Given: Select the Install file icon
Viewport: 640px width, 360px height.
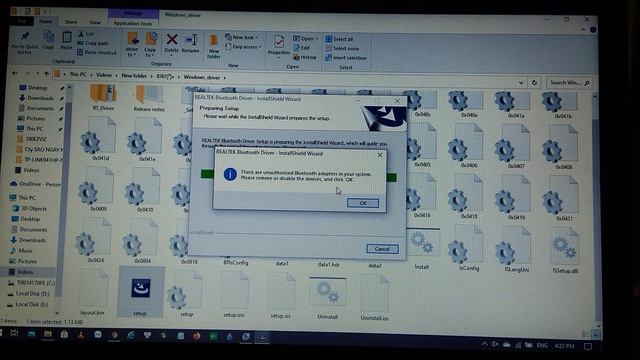Looking at the screenshot, I should pyautogui.click(x=422, y=249).
